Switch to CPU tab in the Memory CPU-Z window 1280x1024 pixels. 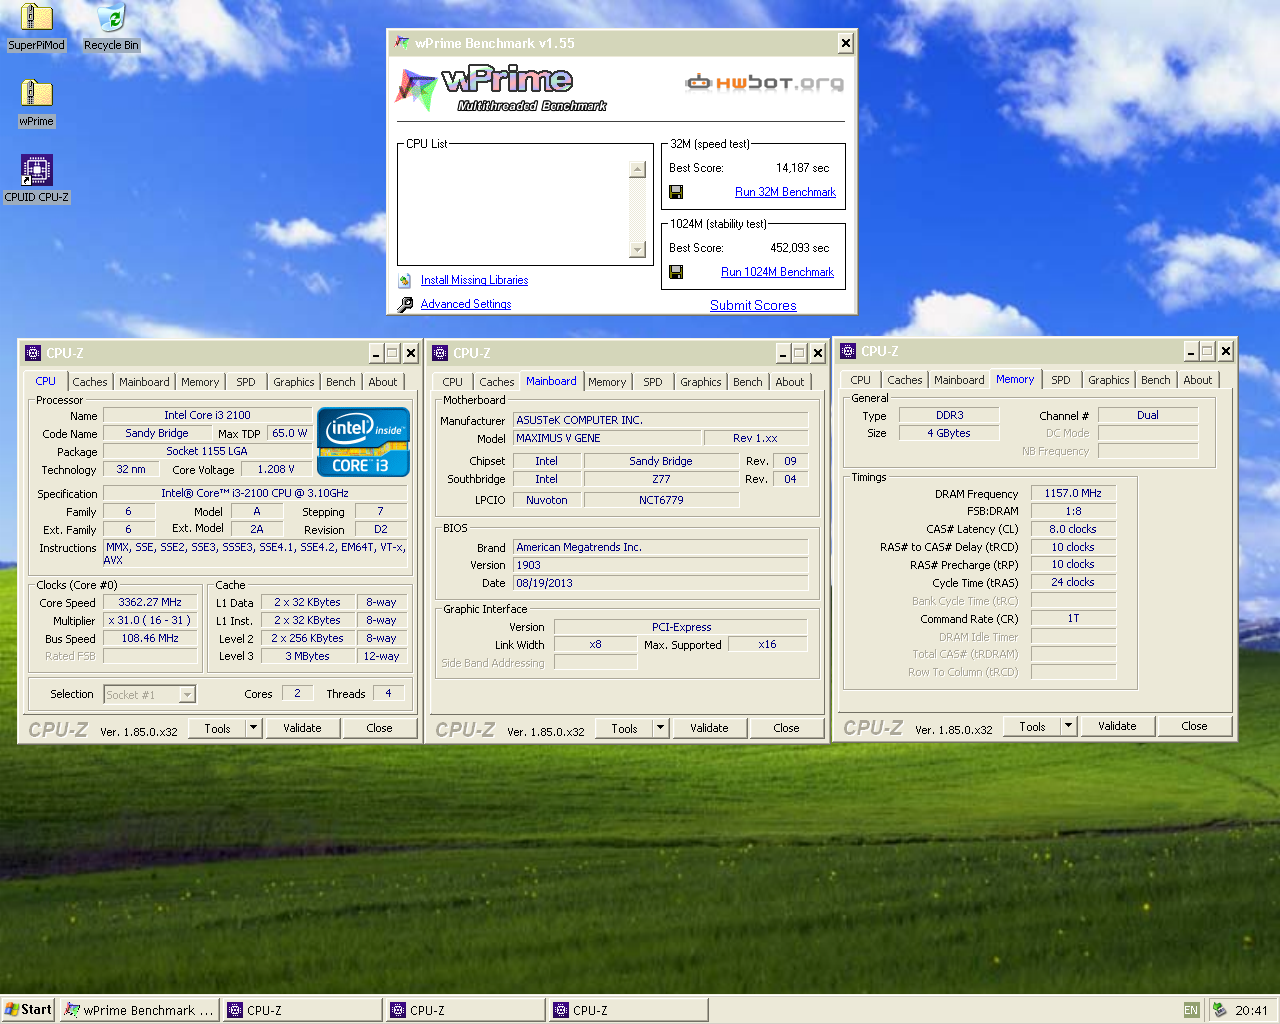coord(860,380)
